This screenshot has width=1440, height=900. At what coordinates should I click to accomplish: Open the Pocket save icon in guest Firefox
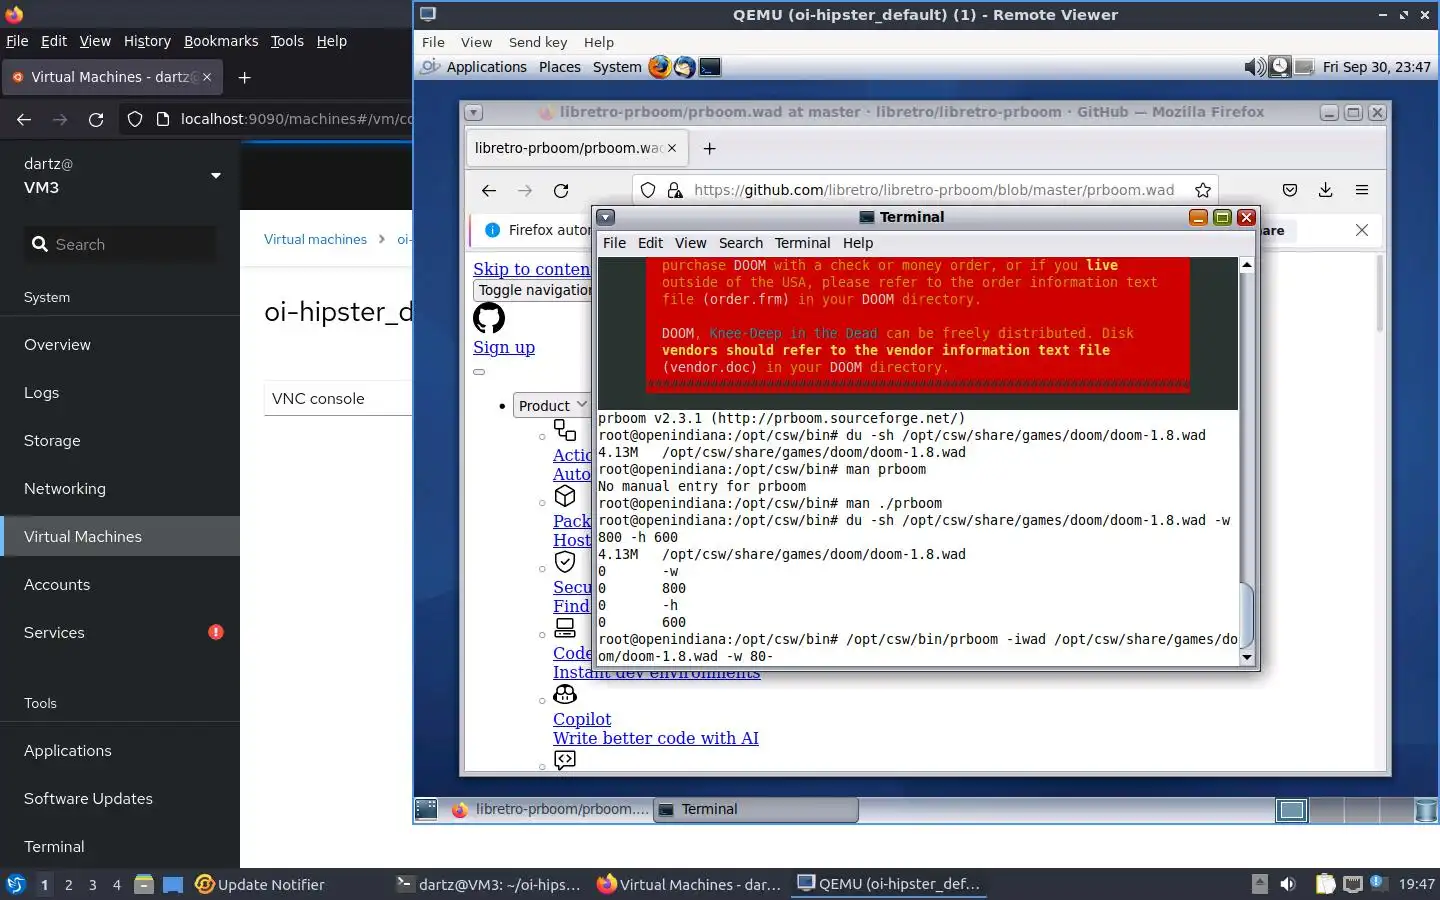click(x=1290, y=190)
